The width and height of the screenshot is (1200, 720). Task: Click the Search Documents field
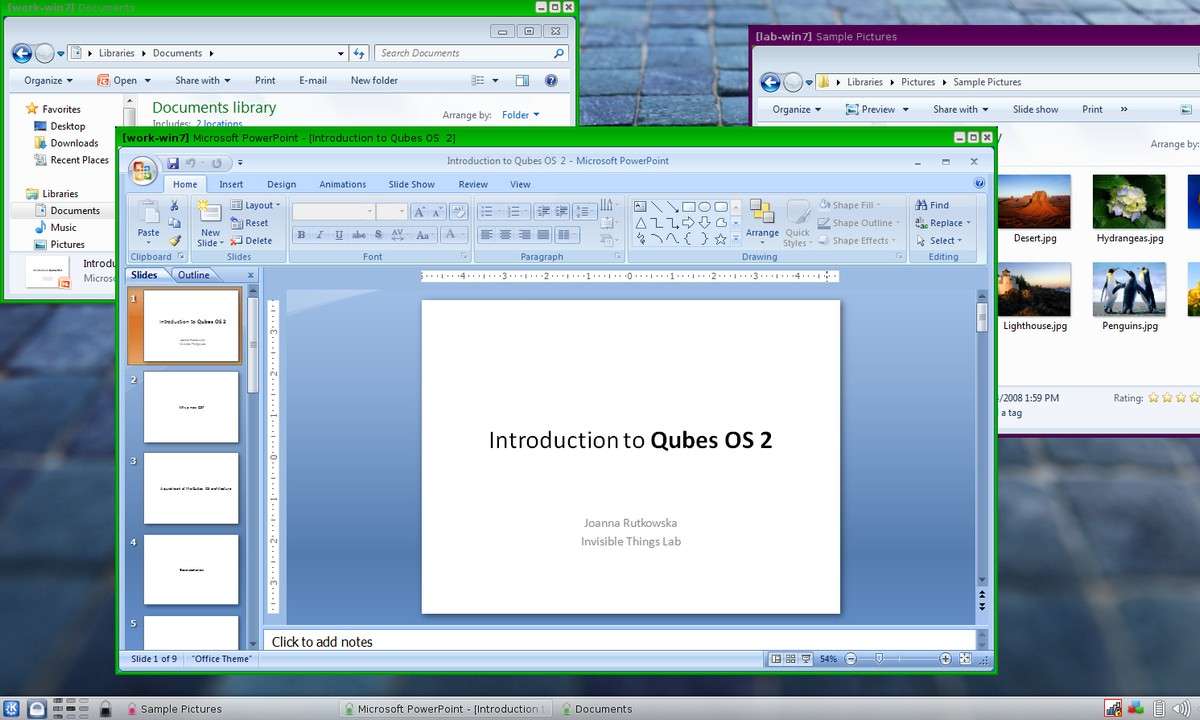(472, 53)
